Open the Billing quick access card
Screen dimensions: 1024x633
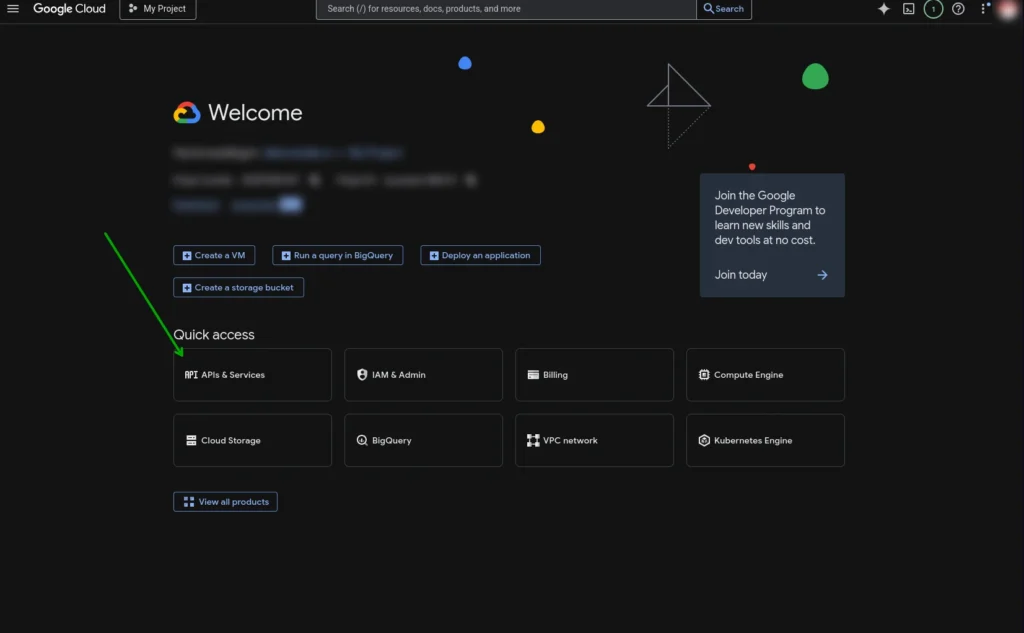(x=594, y=374)
